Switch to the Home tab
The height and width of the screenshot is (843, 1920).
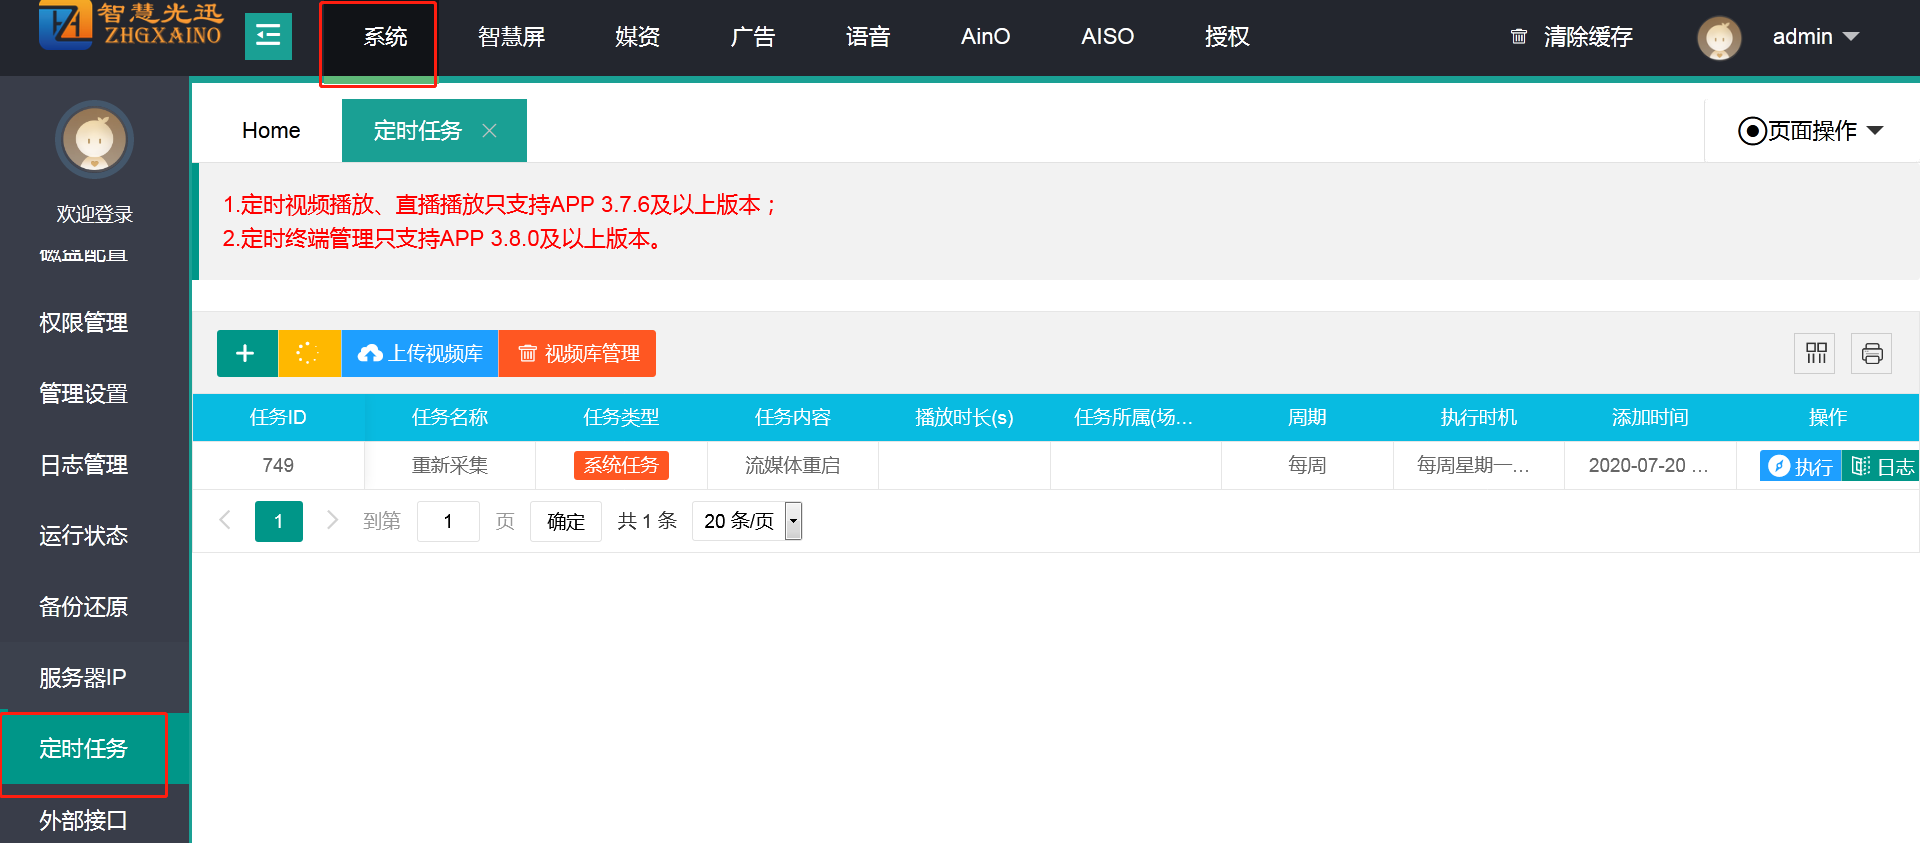(270, 131)
